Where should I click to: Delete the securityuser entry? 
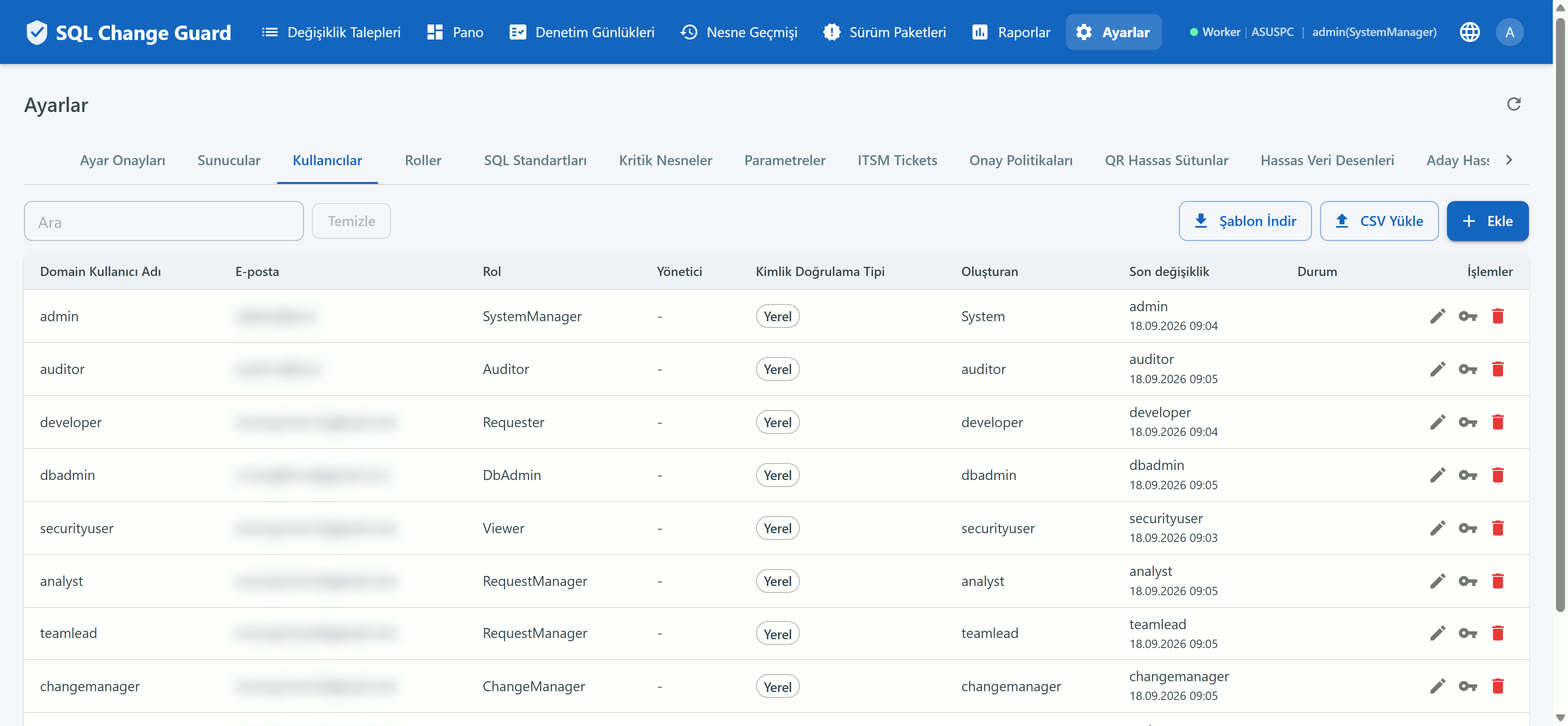[1498, 528]
